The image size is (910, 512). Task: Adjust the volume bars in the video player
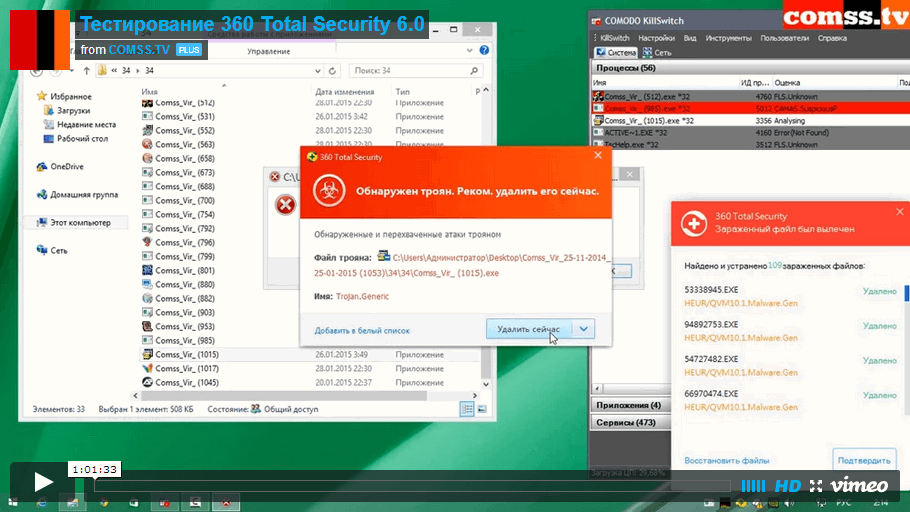tap(753, 486)
